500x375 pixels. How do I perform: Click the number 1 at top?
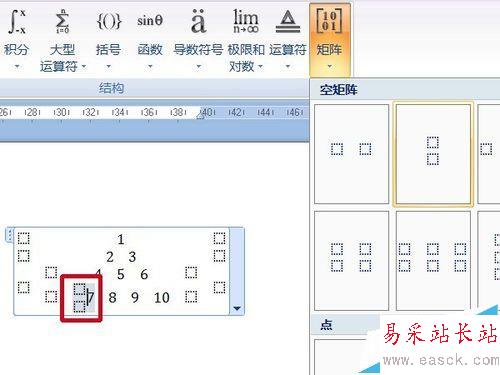tap(121, 239)
